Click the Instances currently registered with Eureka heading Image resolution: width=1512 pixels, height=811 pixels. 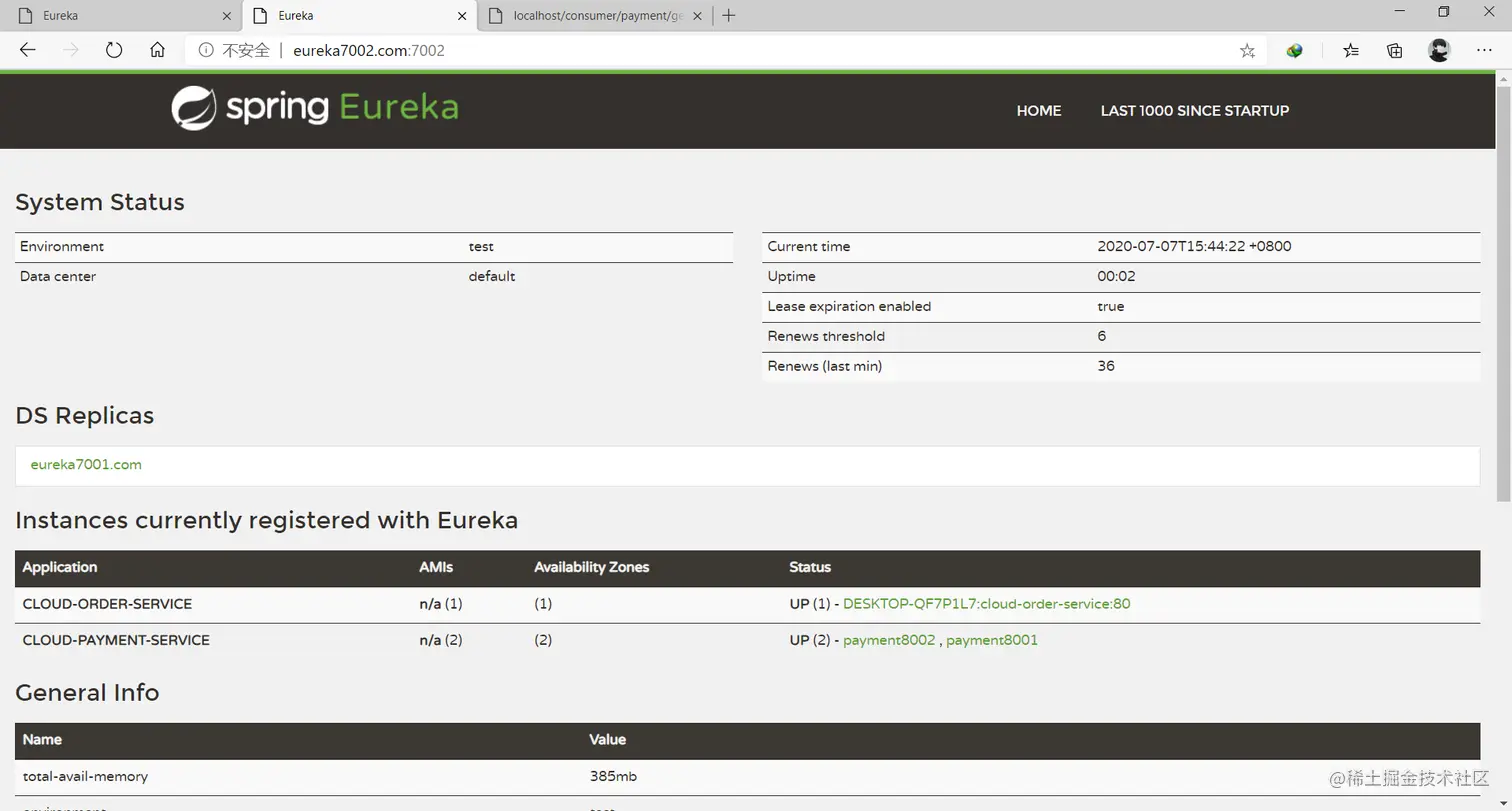tap(267, 520)
